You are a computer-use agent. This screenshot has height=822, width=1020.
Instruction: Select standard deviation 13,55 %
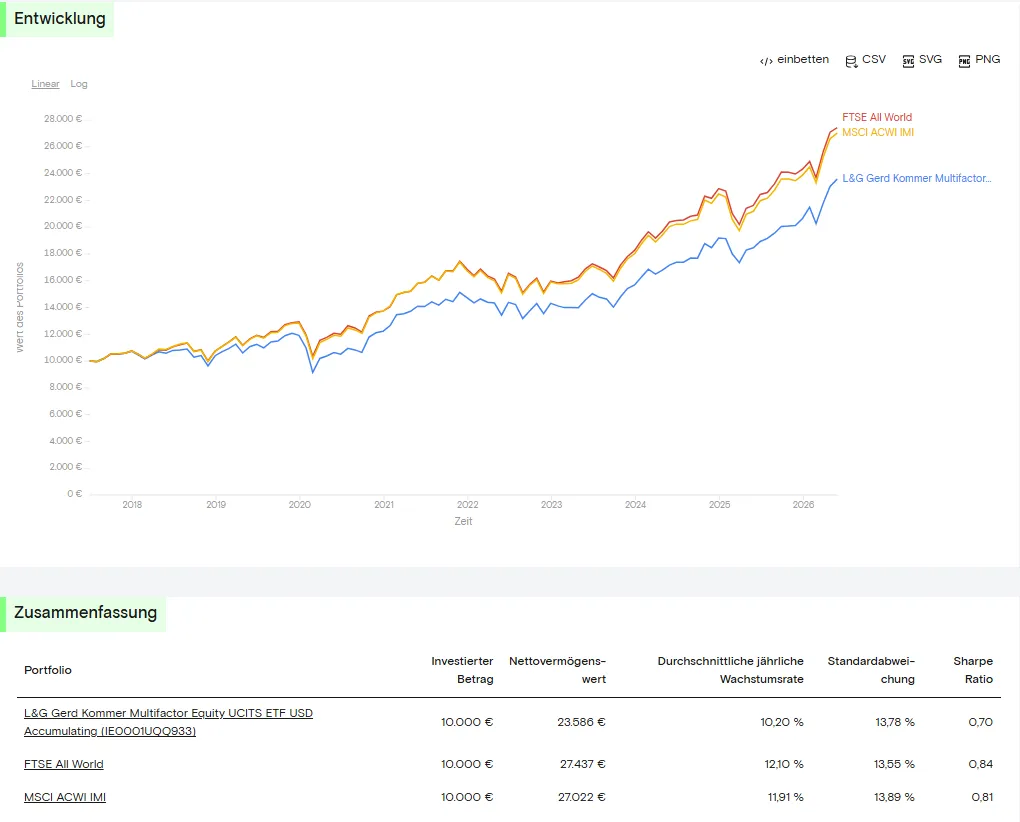coord(894,764)
